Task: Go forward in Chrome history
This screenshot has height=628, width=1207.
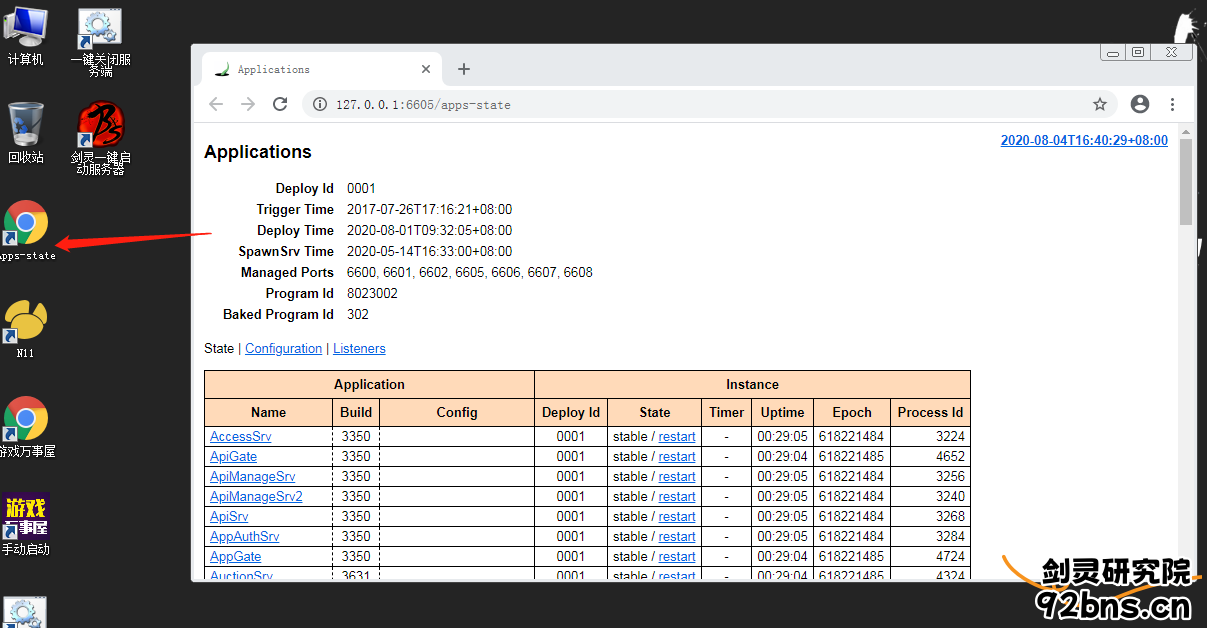Action: pos(248,104)
